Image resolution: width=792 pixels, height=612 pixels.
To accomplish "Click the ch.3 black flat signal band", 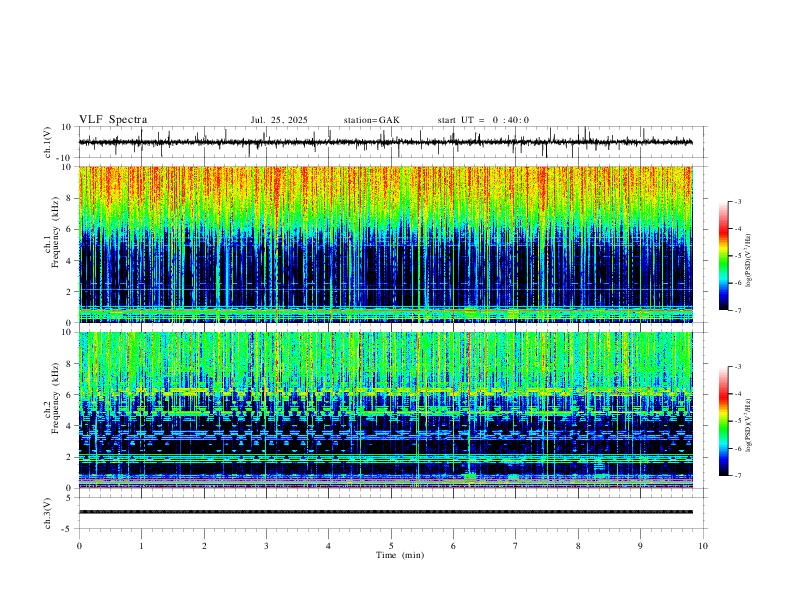I will click(x=385, y=512).
